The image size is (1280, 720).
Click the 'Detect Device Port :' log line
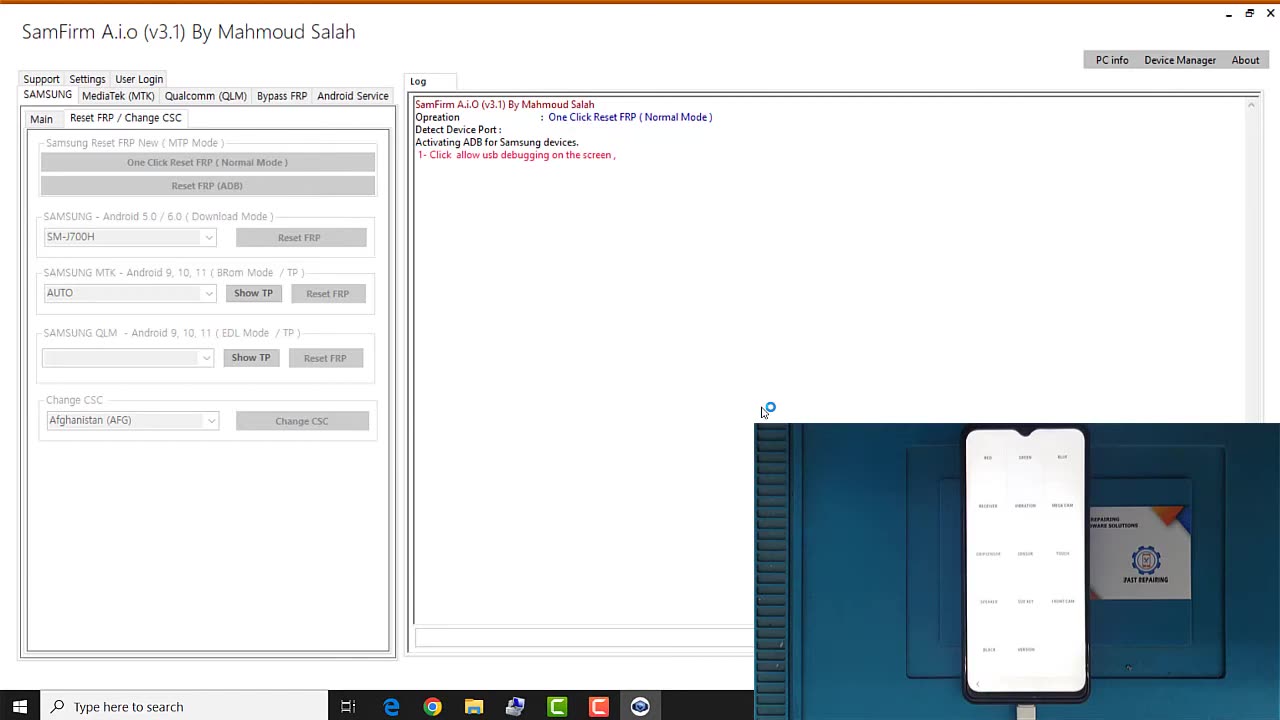coord(458,130)
